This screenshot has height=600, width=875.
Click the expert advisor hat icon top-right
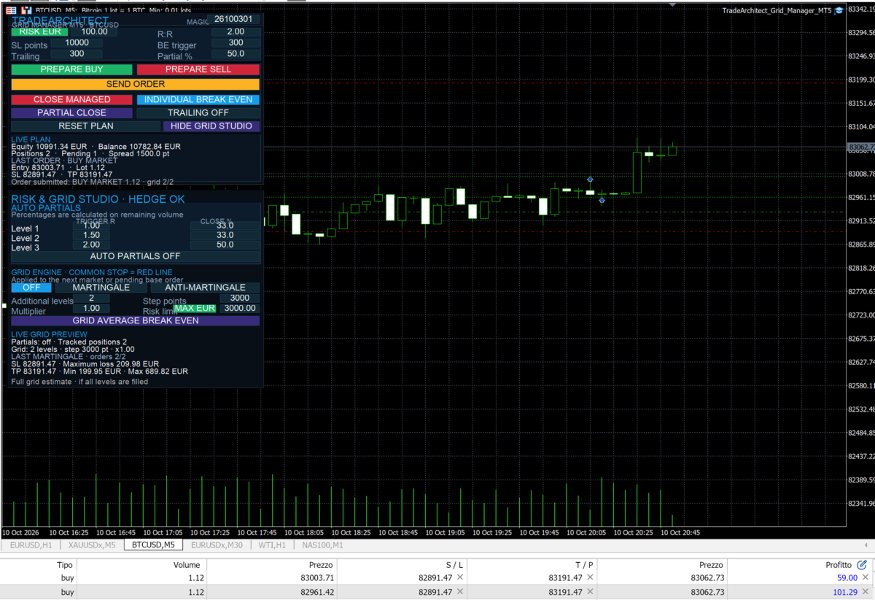pos(838,11)
